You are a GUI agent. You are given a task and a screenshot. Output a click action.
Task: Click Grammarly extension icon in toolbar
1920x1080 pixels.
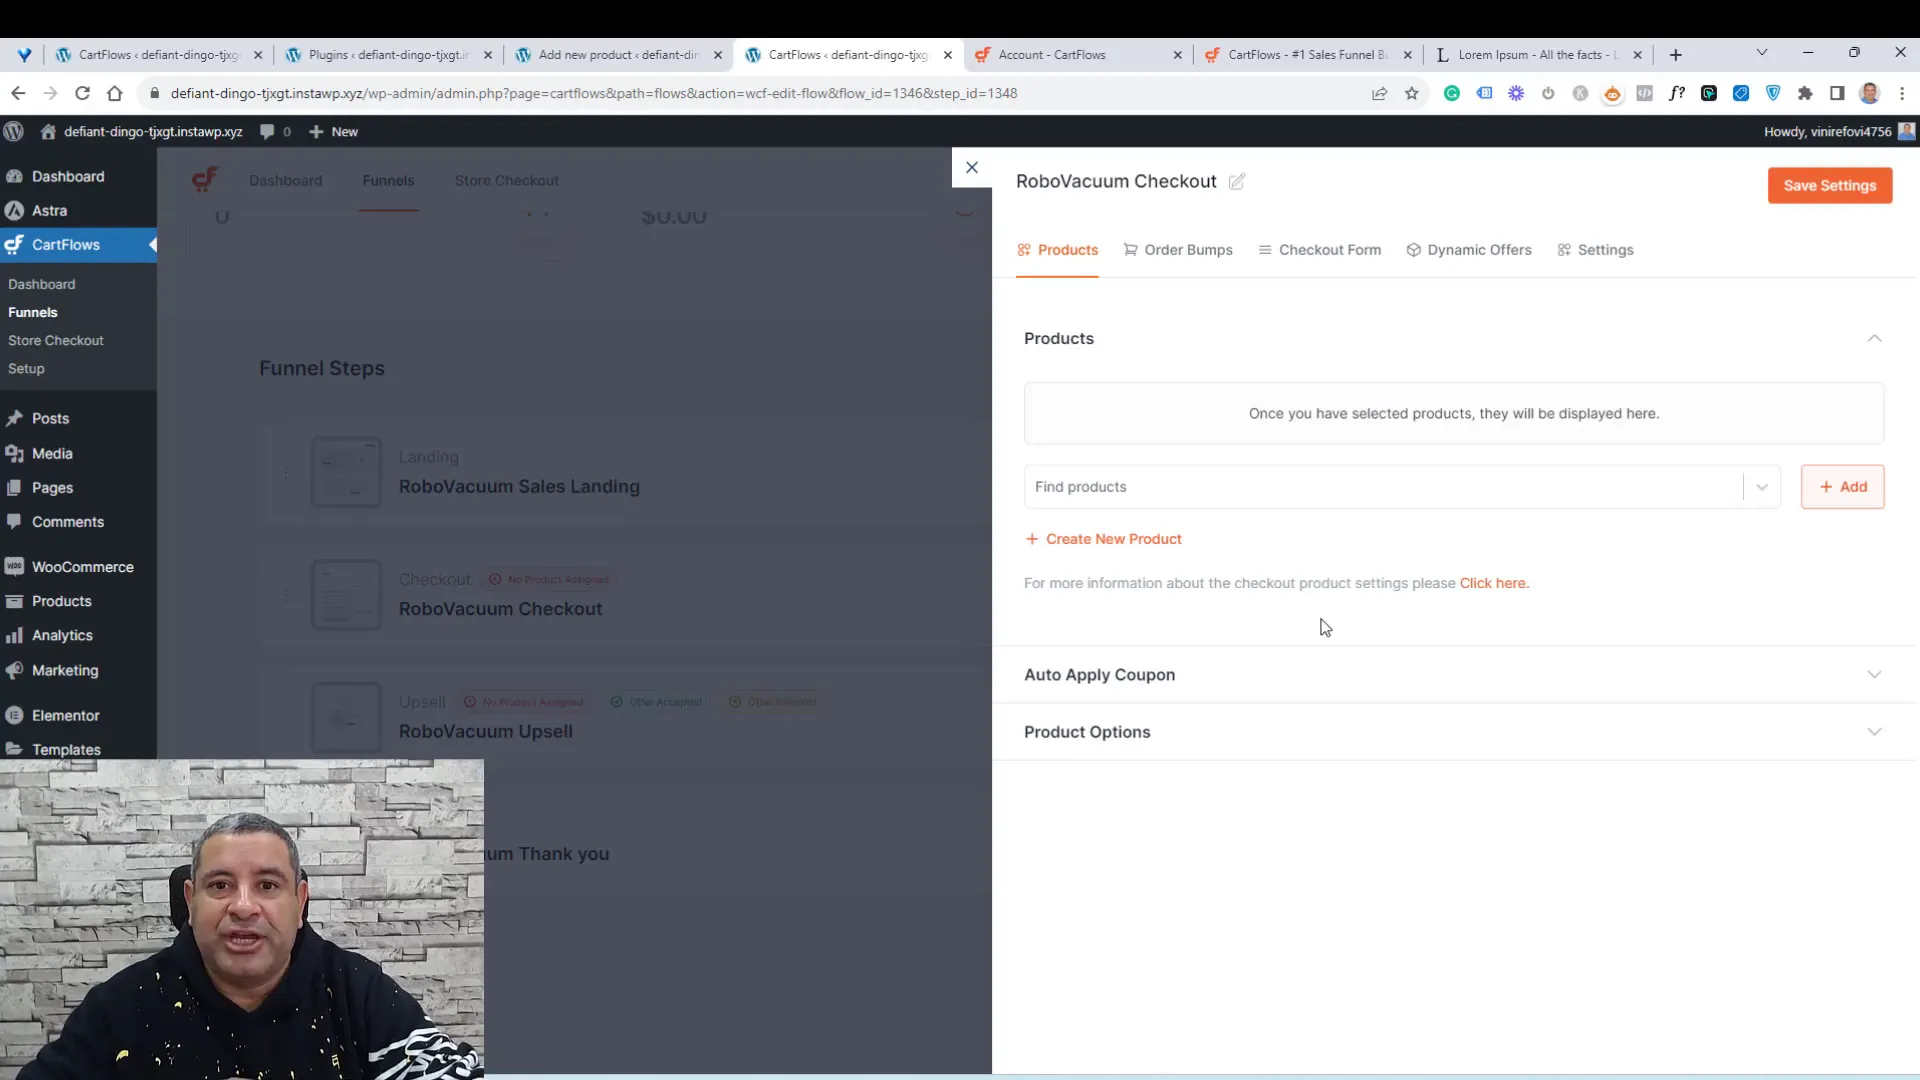[x=1452, y=93]
